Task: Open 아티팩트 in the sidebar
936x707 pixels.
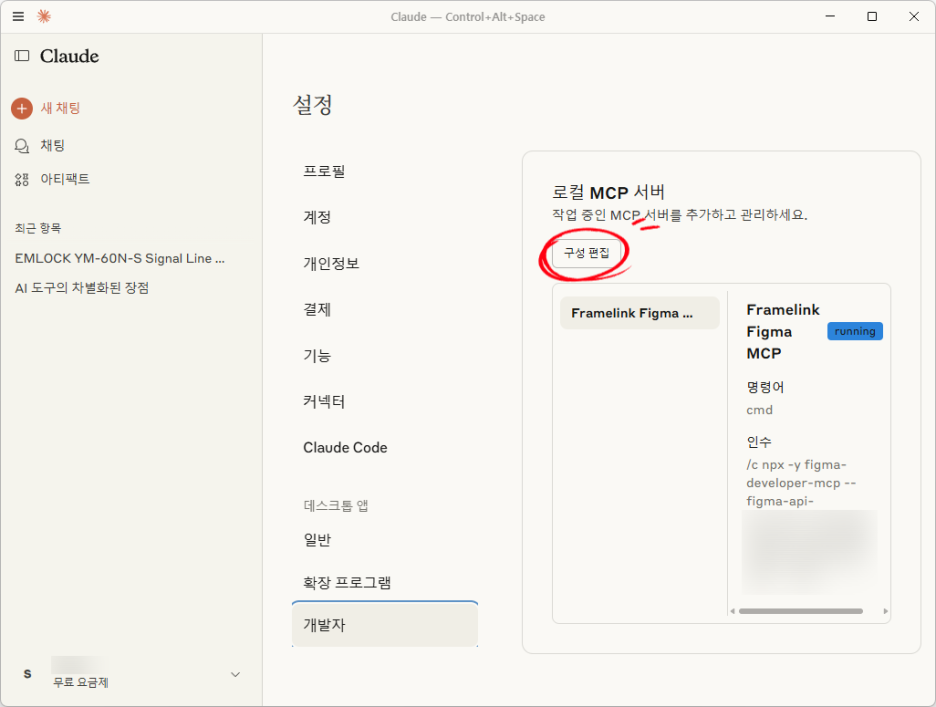Action: [65, 179]
